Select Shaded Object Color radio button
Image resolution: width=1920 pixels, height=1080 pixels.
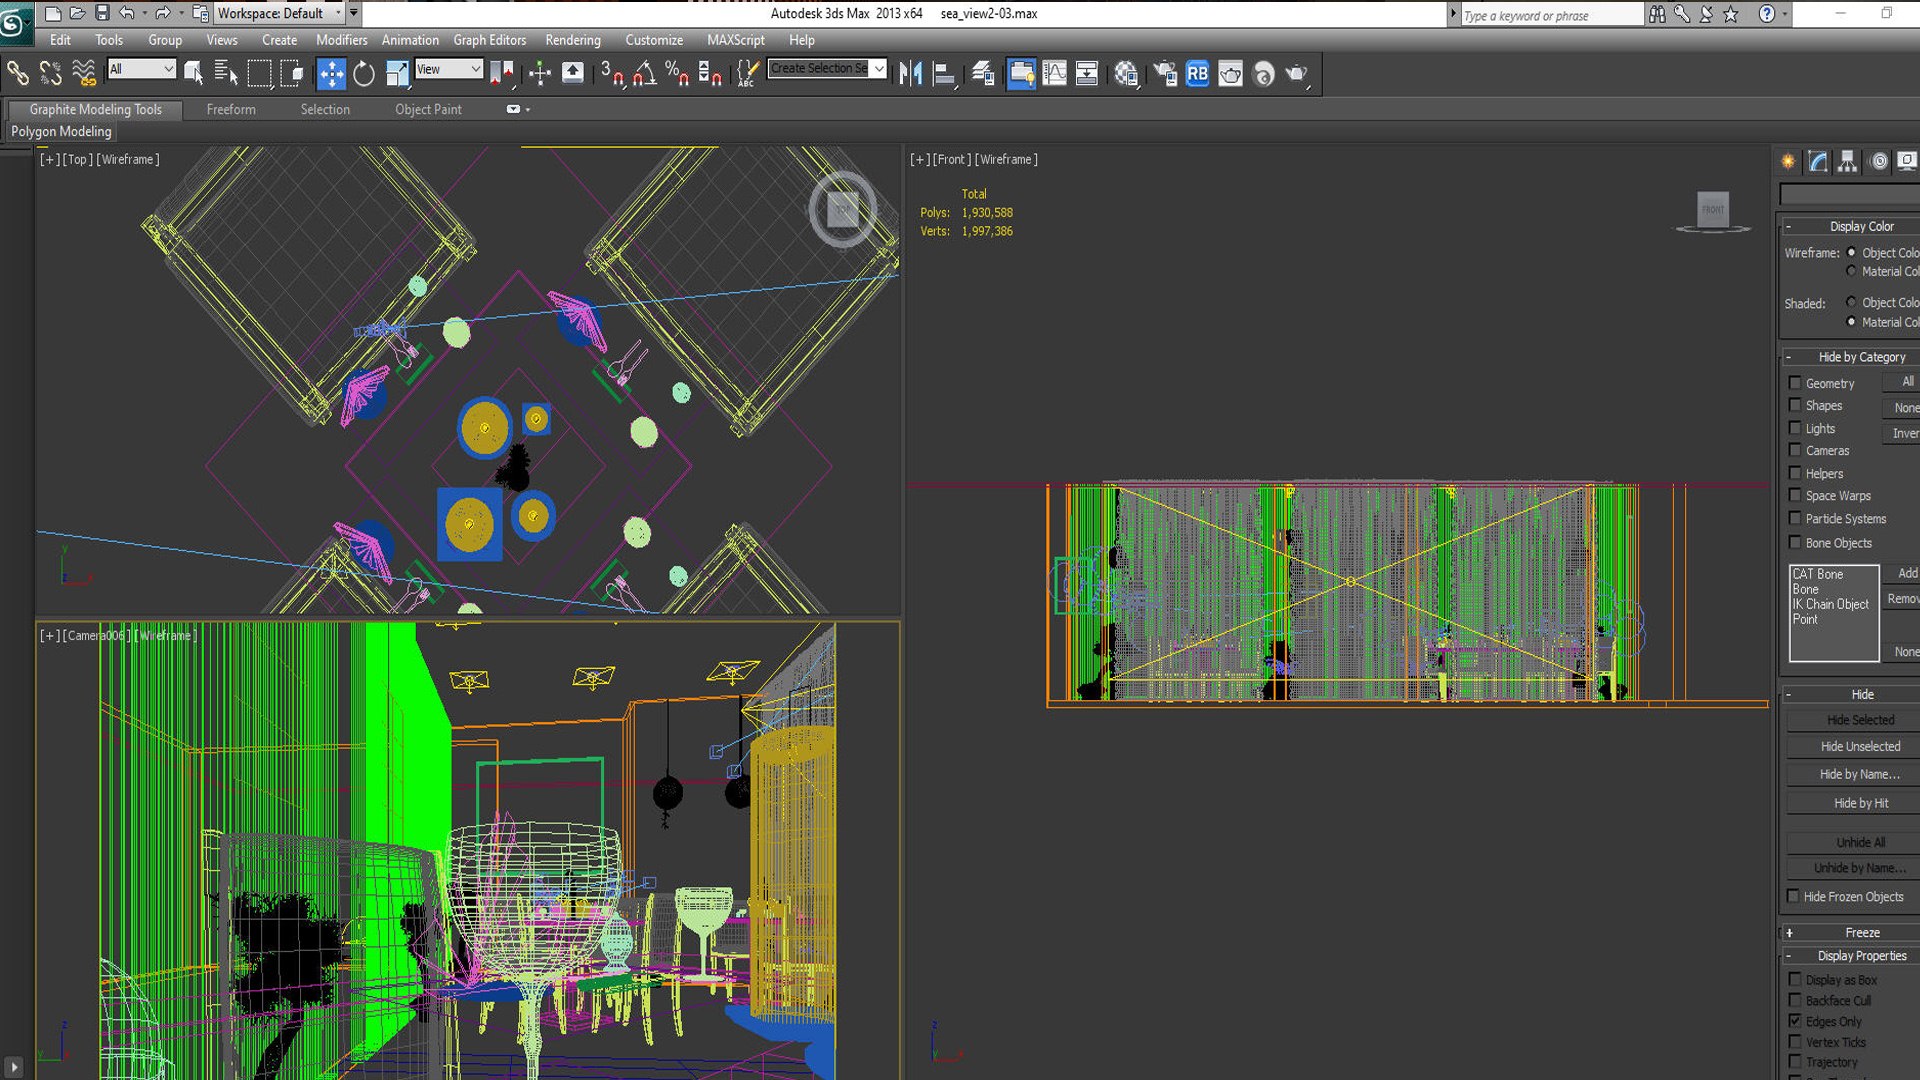pyautogui.click(x=1851, y=302)
